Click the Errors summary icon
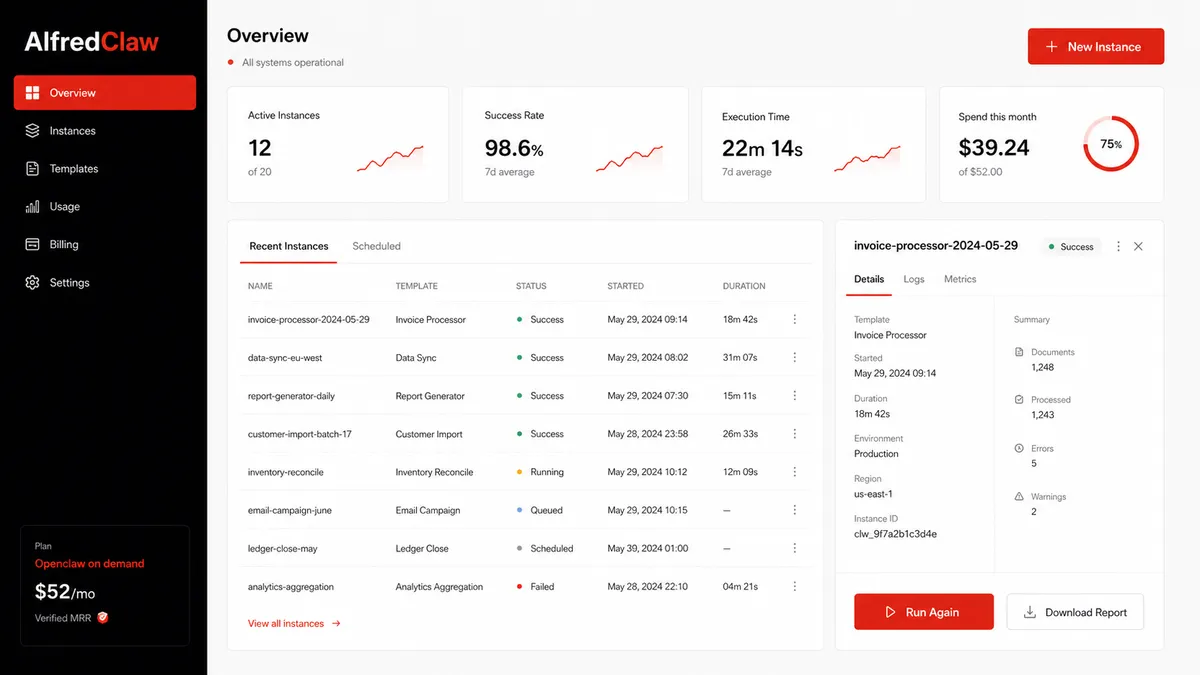This screenshot has height=675, width=1200. pos(1019,448)
